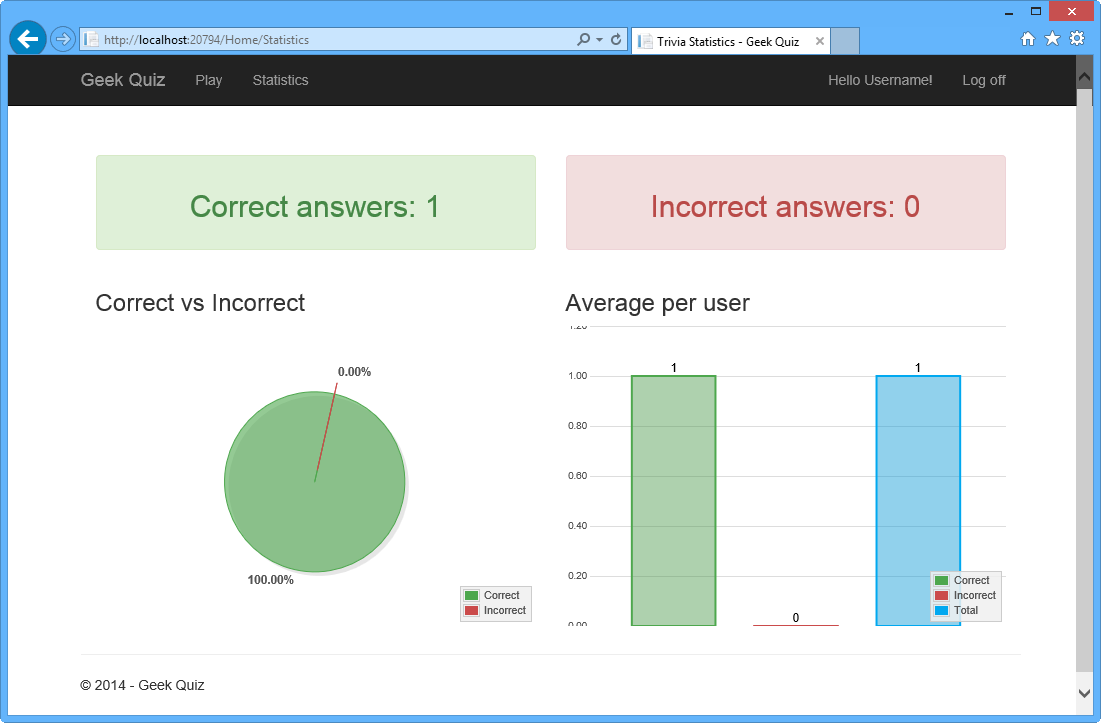The height and width of the screenshot is (723, 1101).
Task: Select Statistics in the navigation bar
Action: click(x=280, y=80)
